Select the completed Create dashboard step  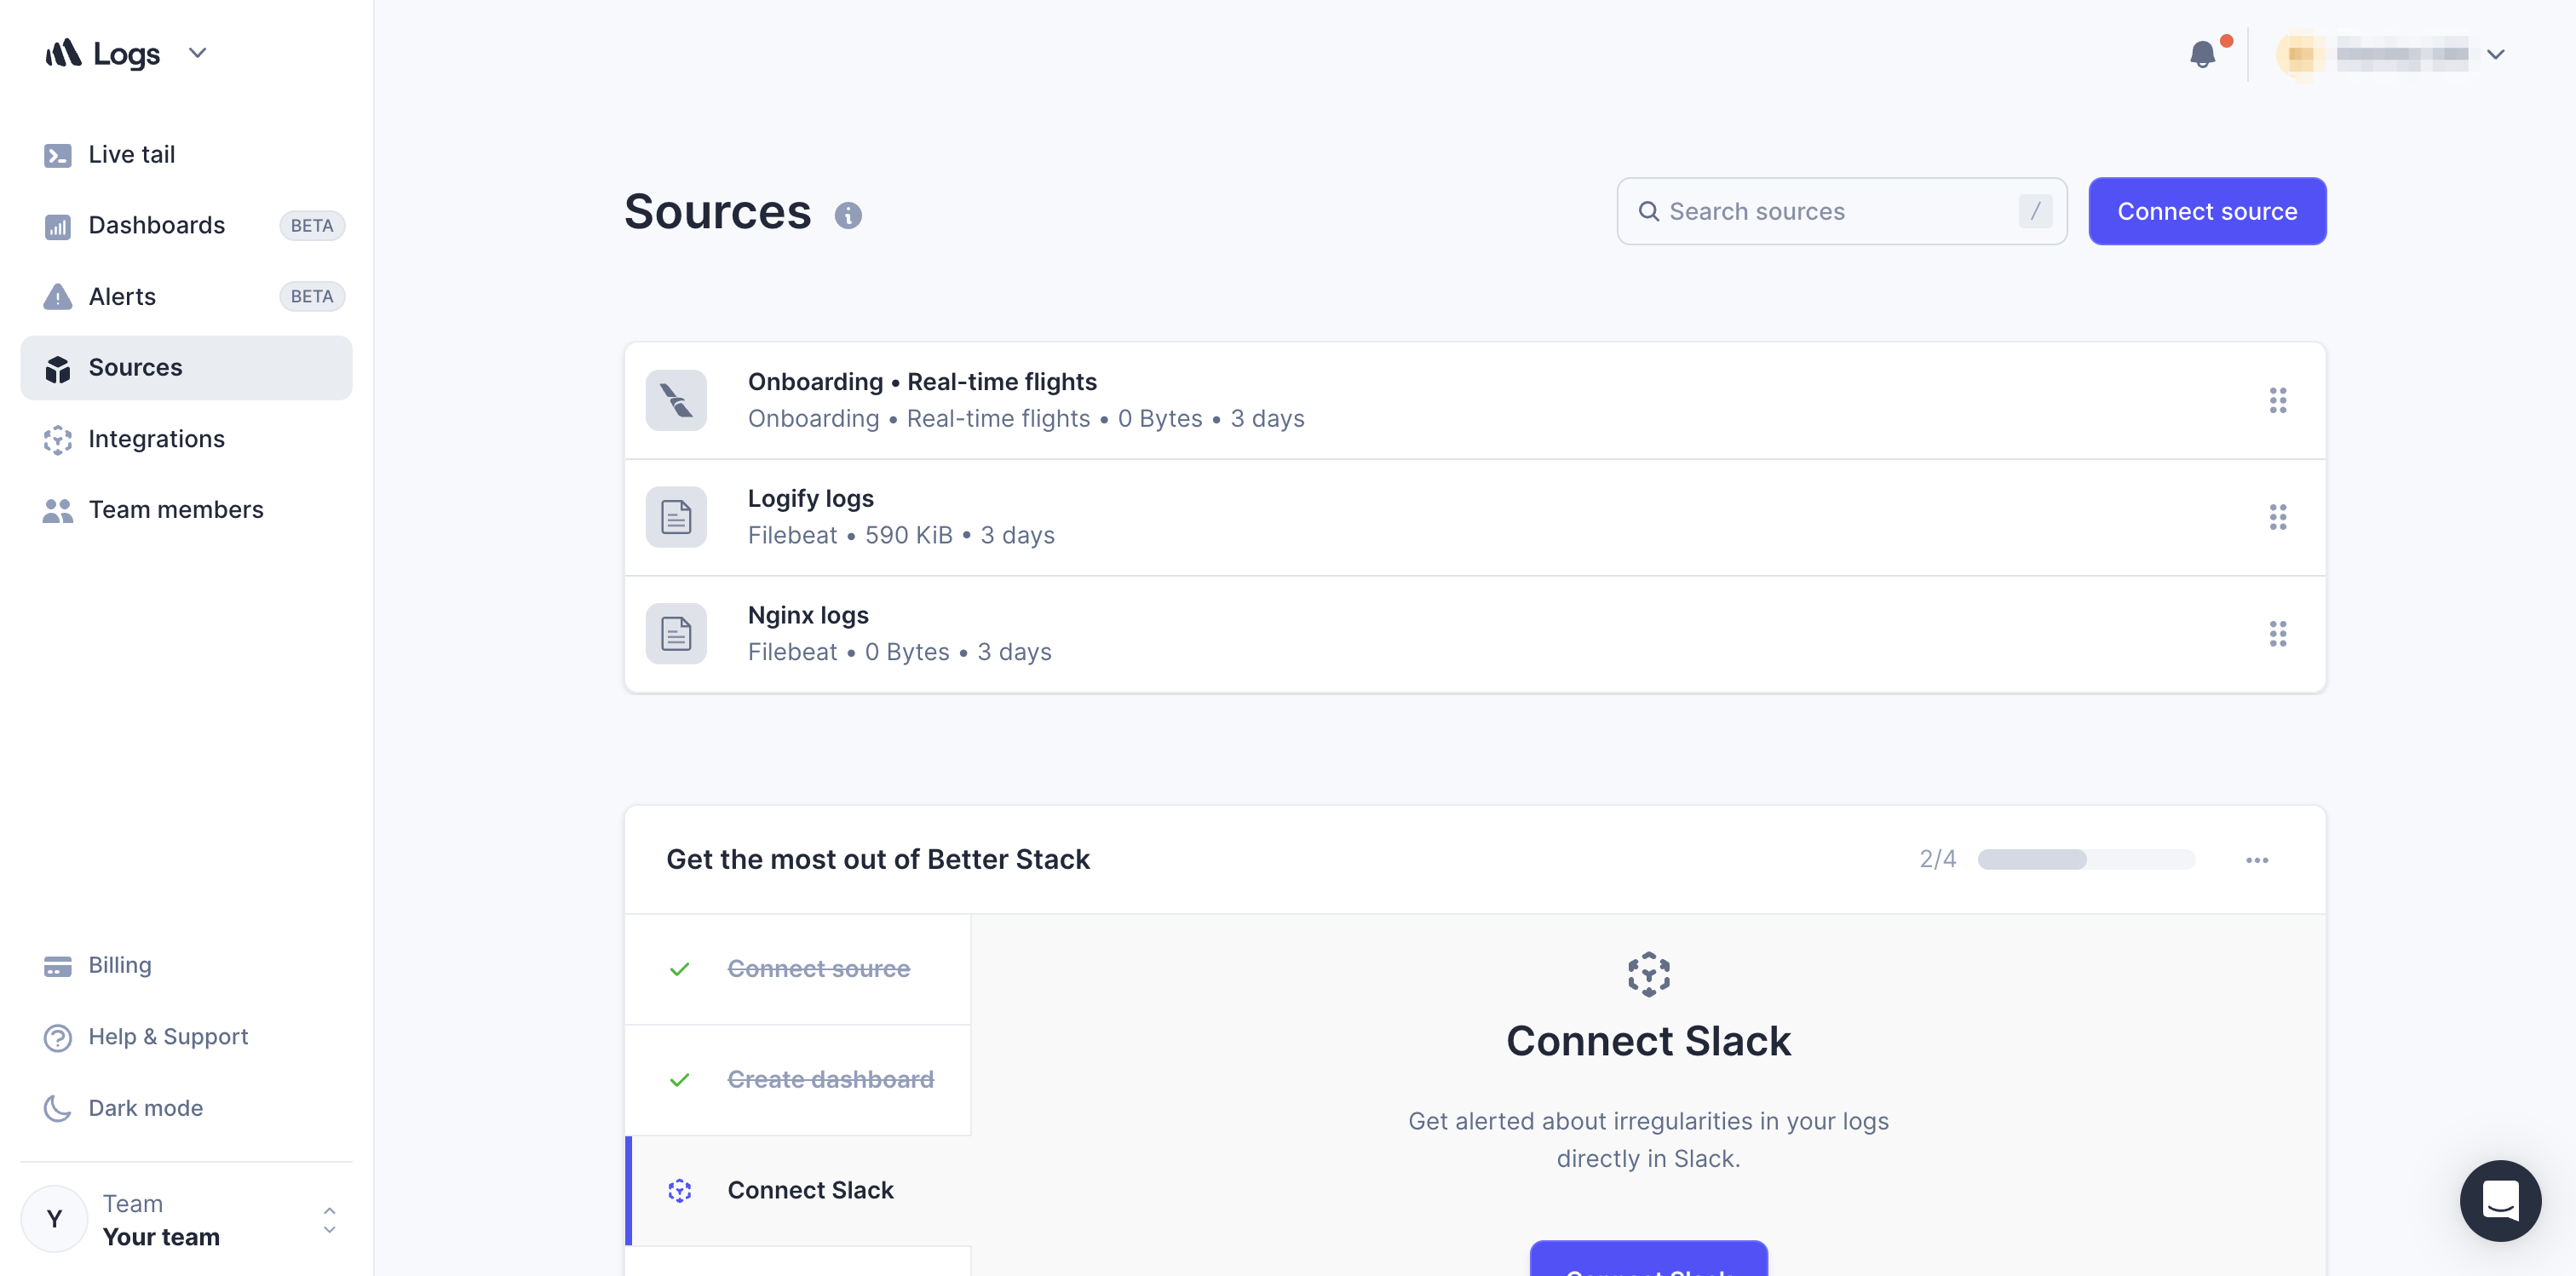[x=798, y=1080]
